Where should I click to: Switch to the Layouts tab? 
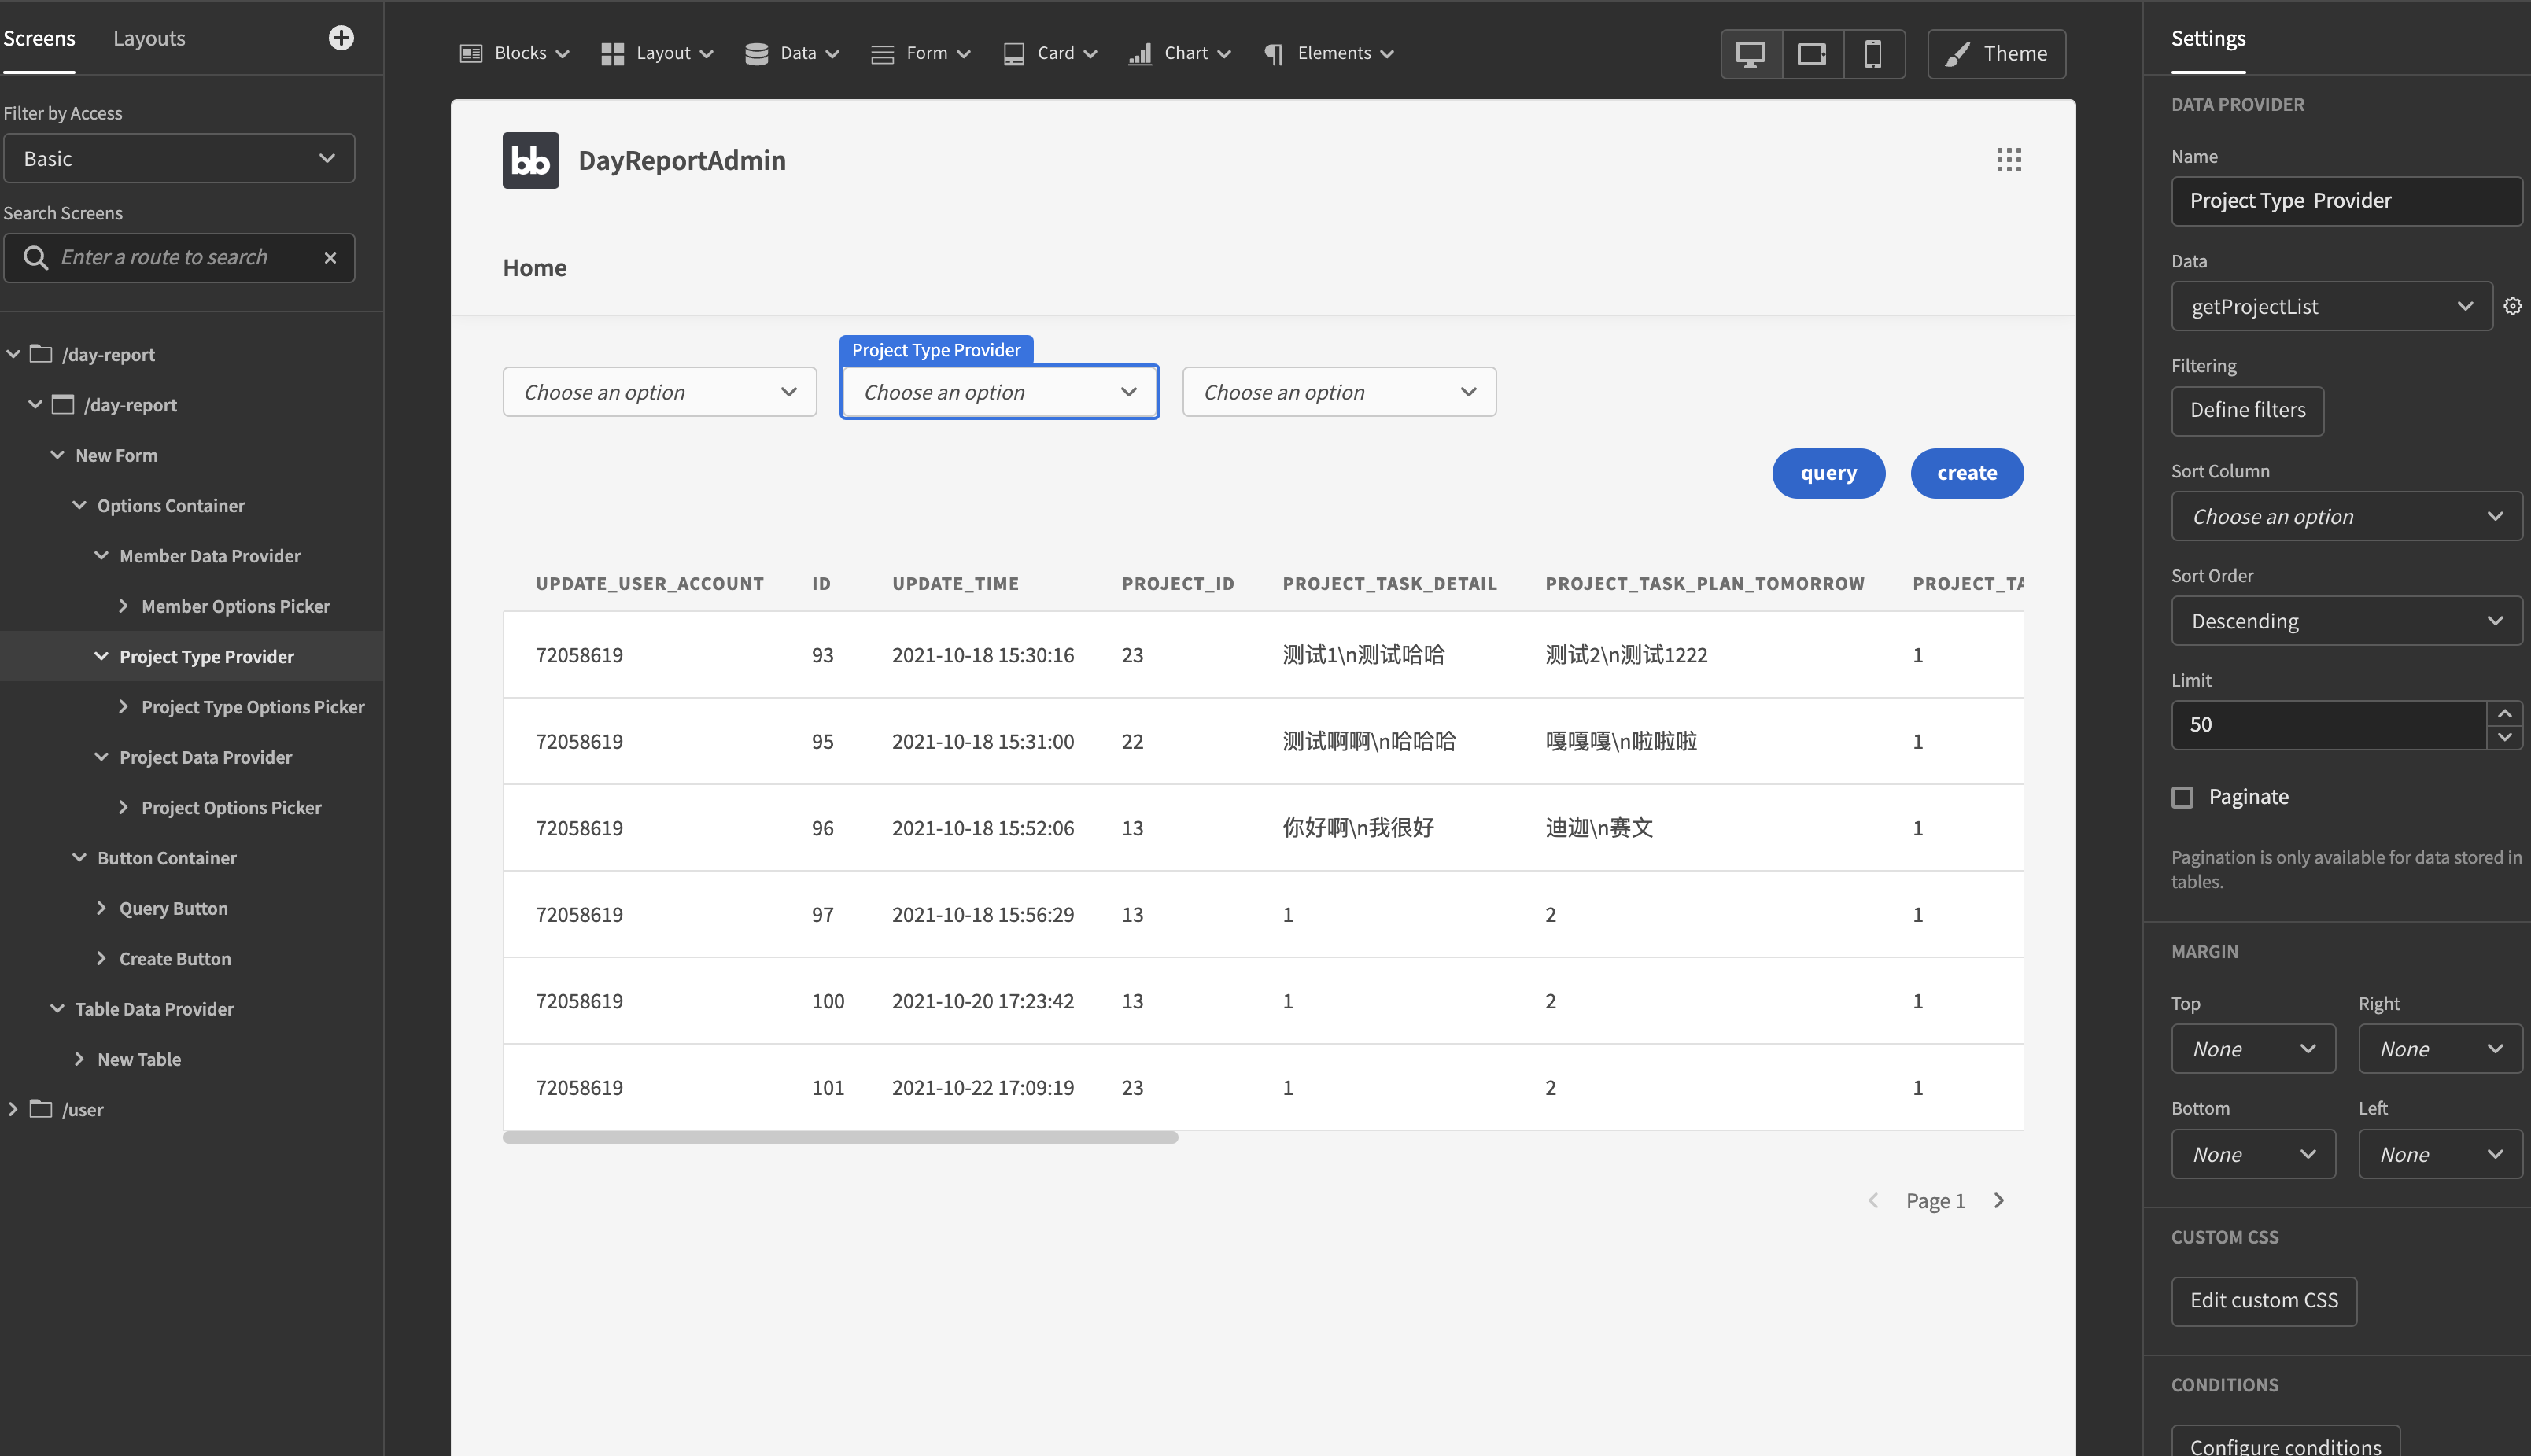tap(149, 38)
